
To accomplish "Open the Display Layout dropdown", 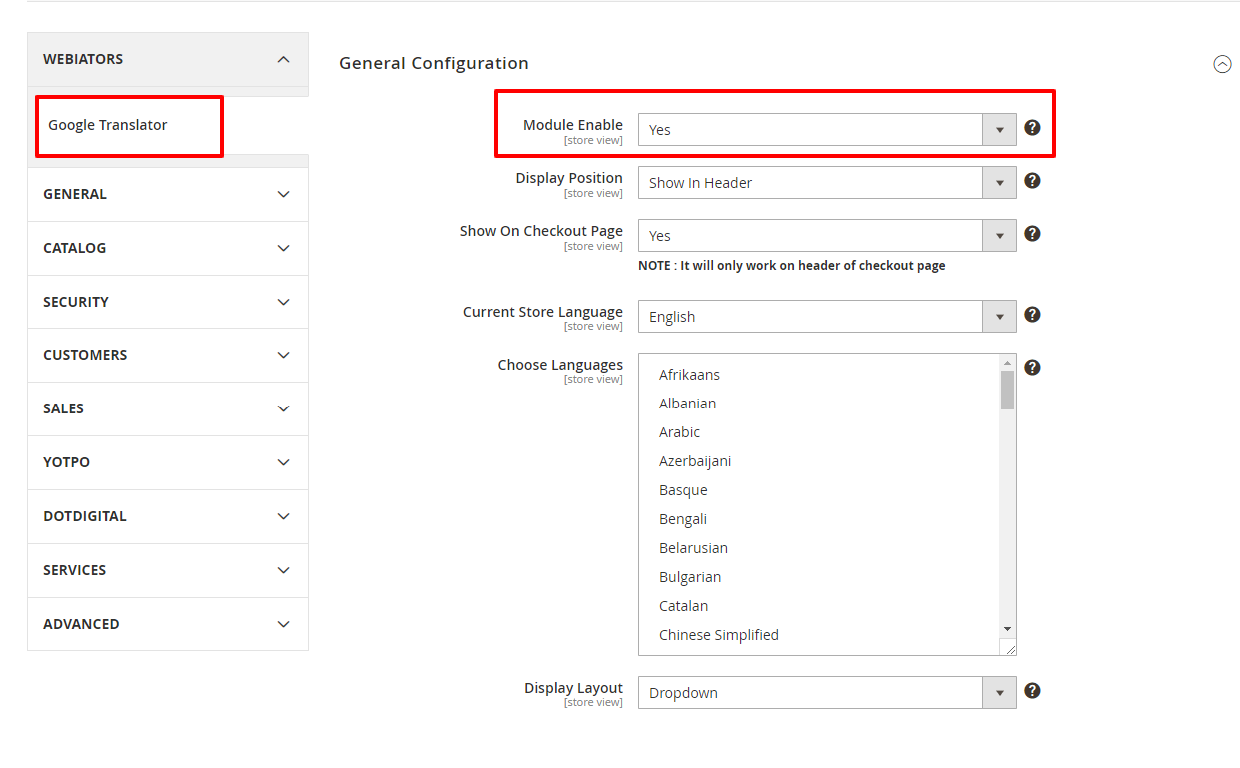I will [827, 693].
